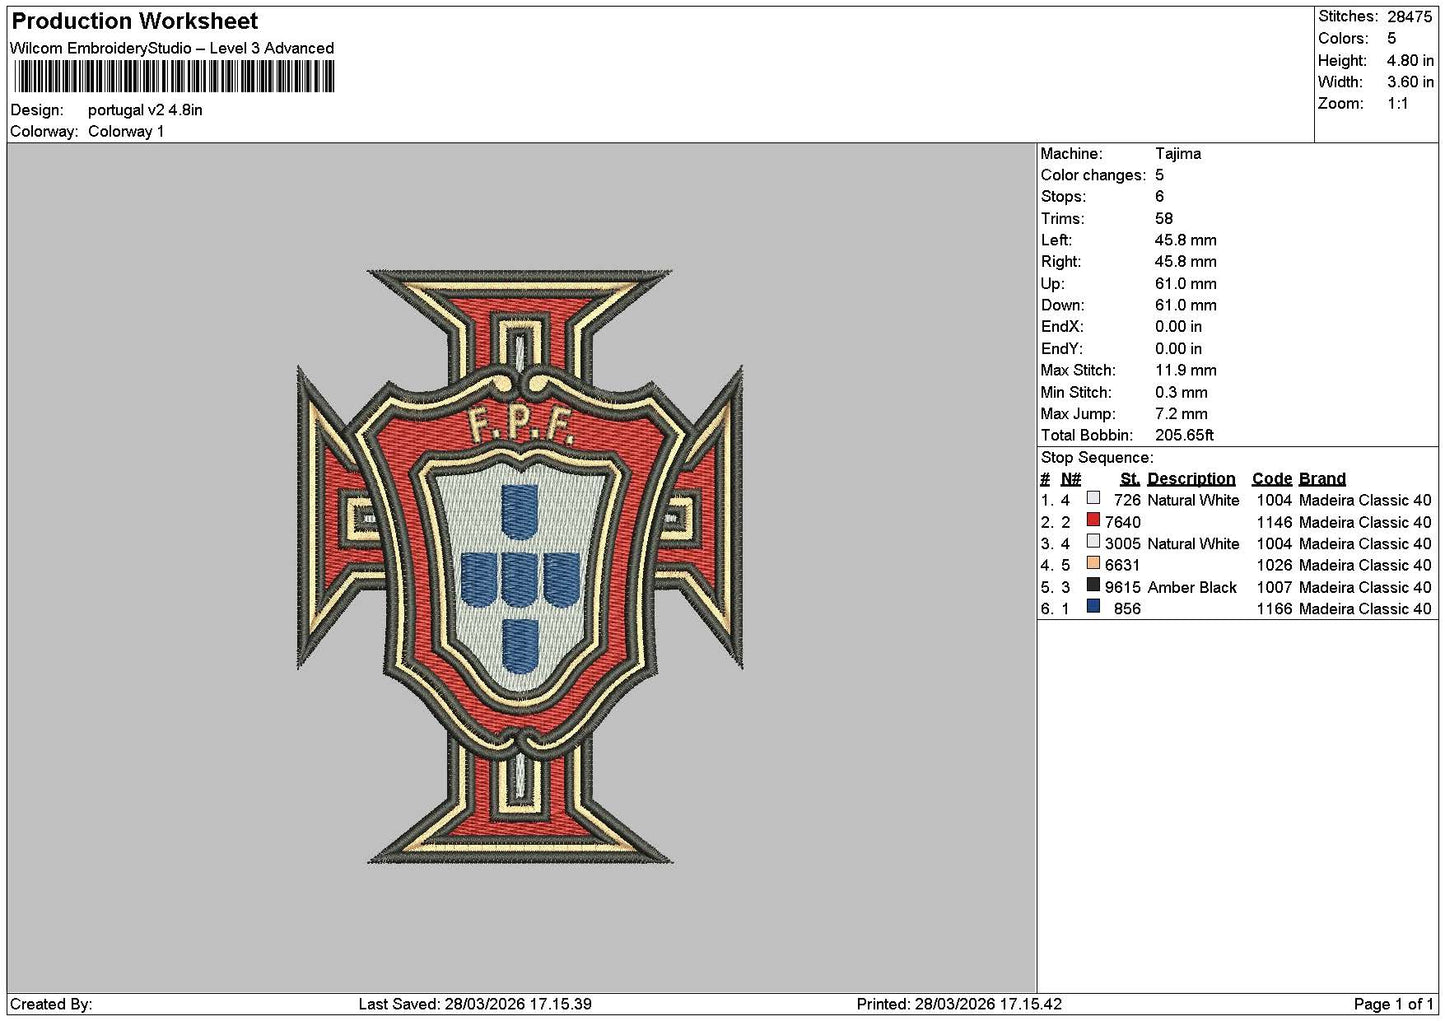The image size is (1445, 1021).
Task: Click the Colors value in the top-right summary
Action: pos(1391,38)
